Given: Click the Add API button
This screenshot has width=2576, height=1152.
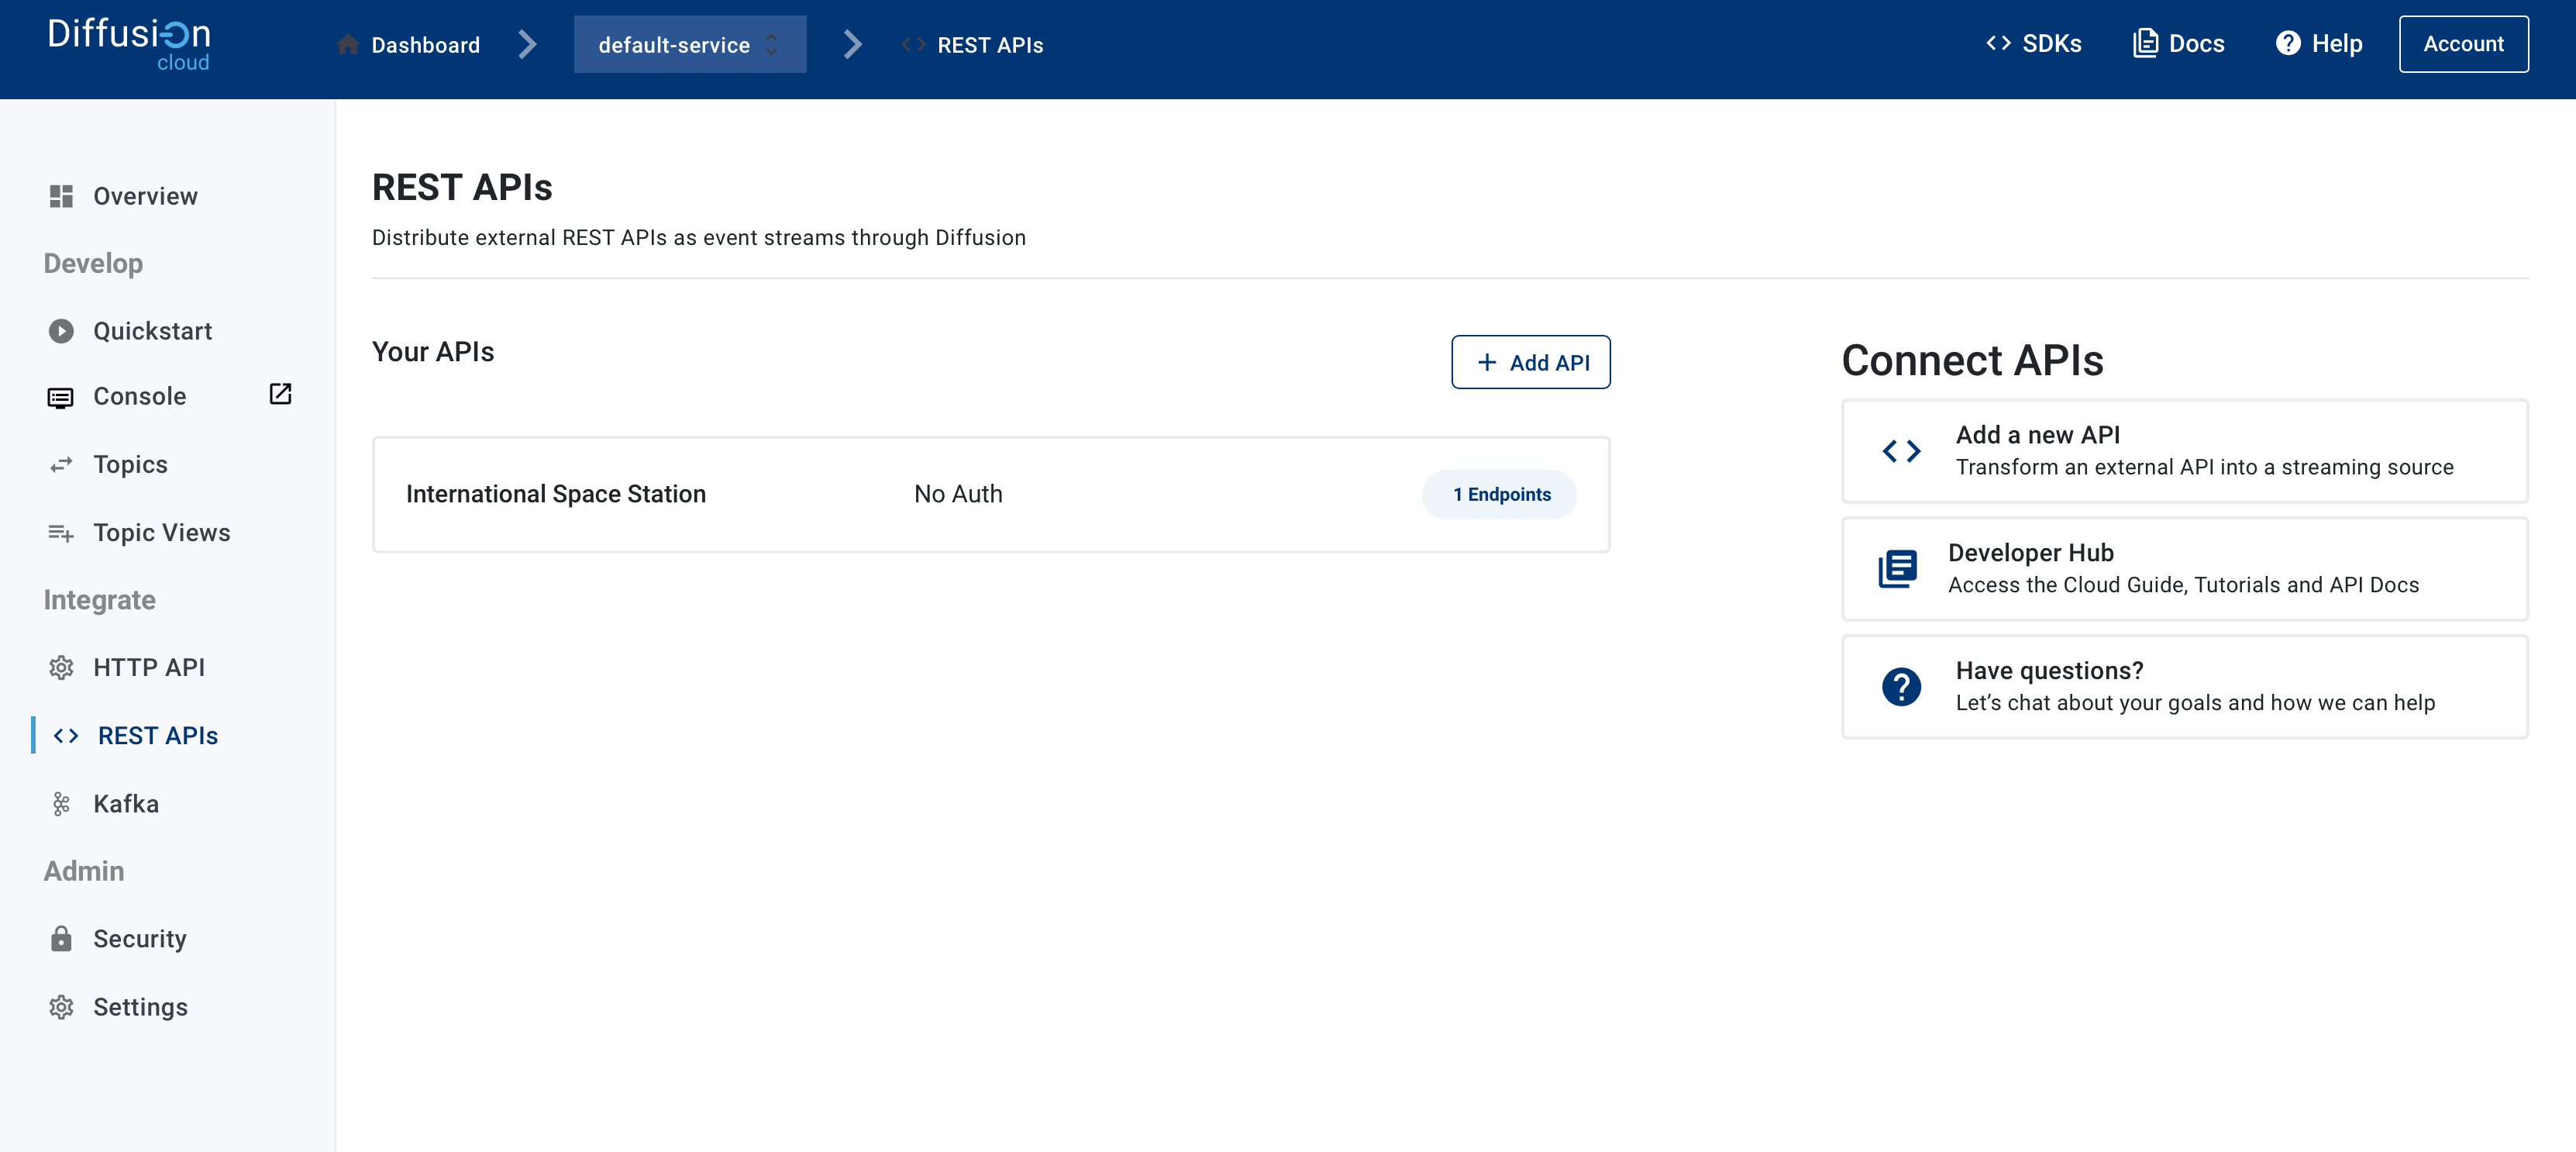Looking at the screenshot, I should tap(1531, 362).
